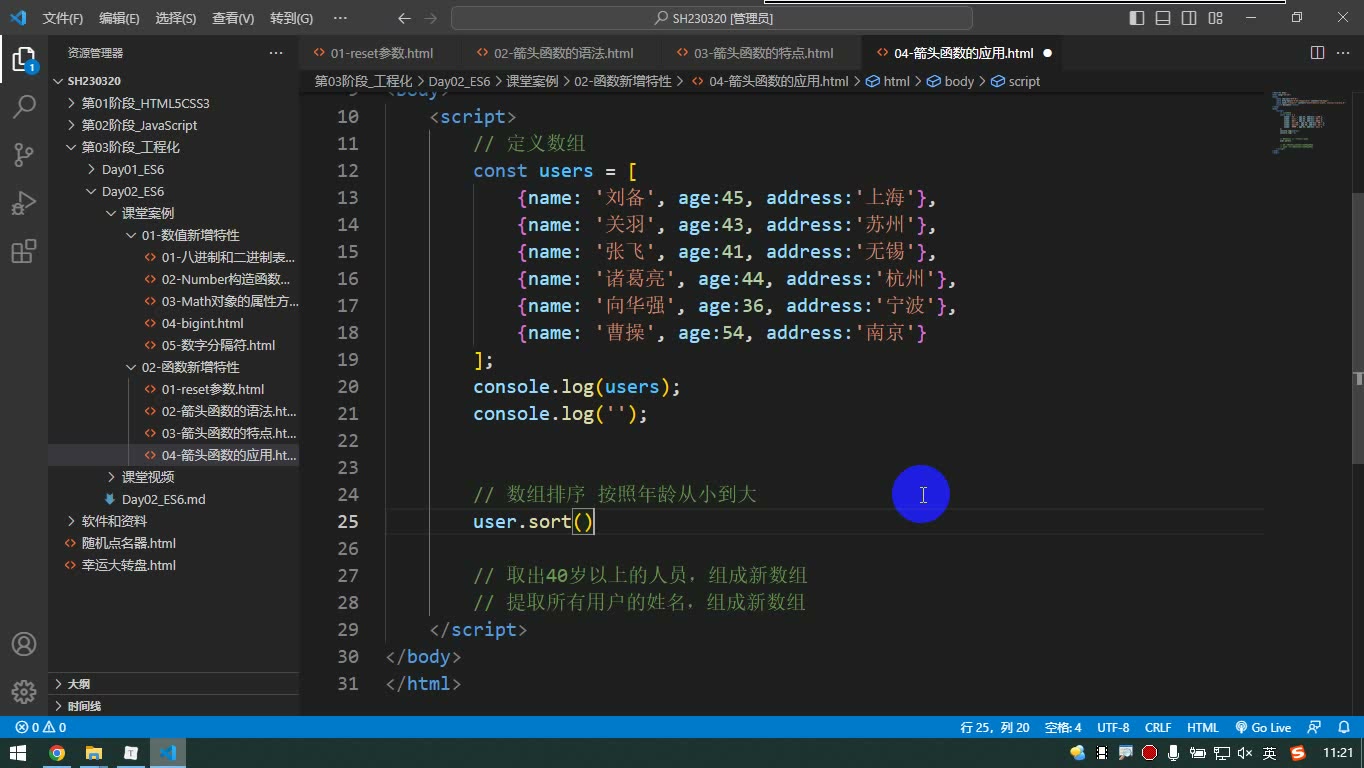Go forward with the title bar arrow
1364x768 pixels.
pyautogui.click(x=430, y=18)
